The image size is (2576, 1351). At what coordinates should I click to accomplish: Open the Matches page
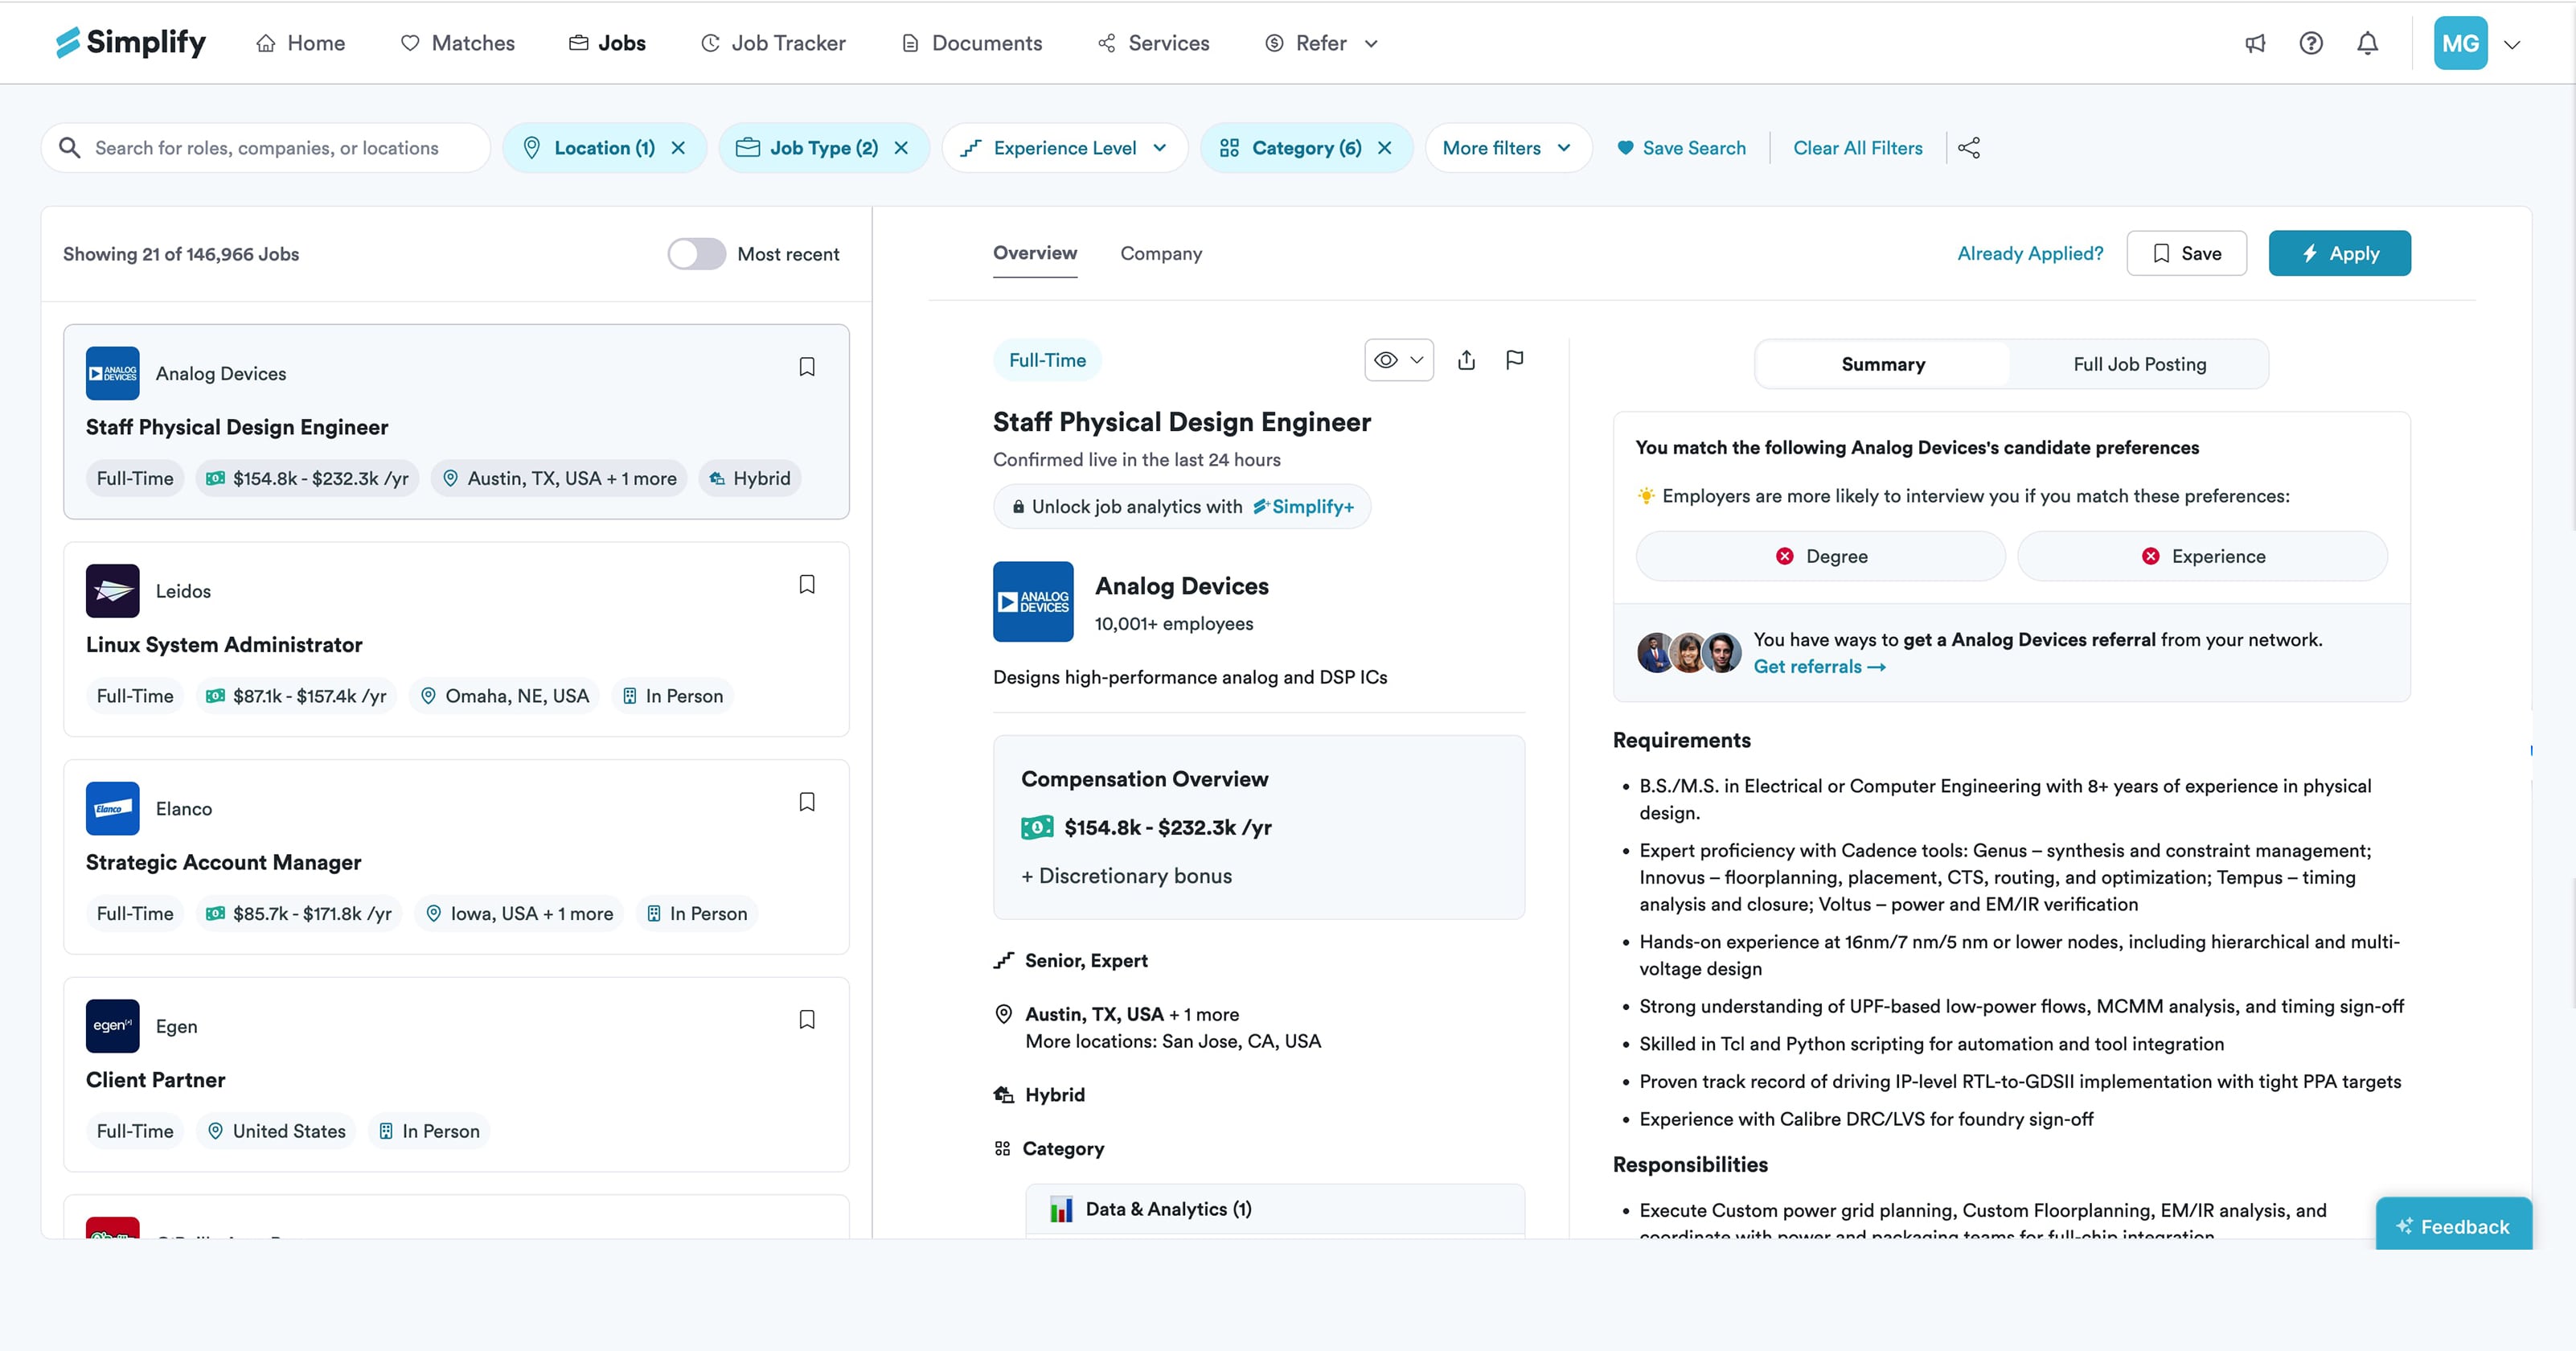point(458,43)
